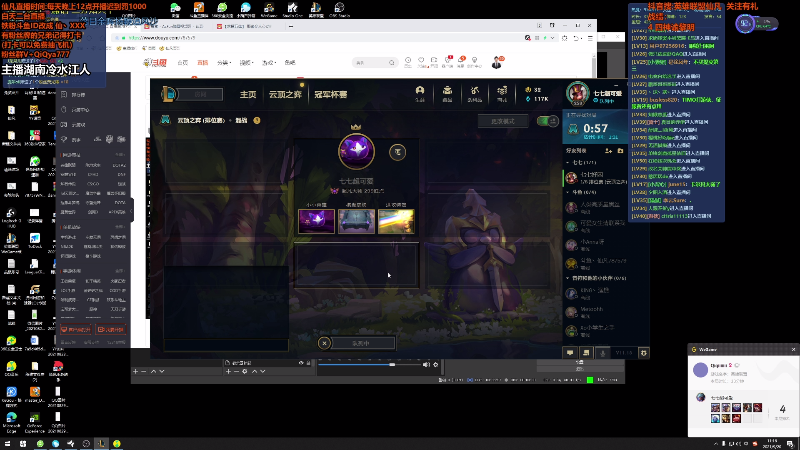Collapse the 七七 friend group
Image resolution: width=800 pixels, height=450 pixels.
[568, 162]
